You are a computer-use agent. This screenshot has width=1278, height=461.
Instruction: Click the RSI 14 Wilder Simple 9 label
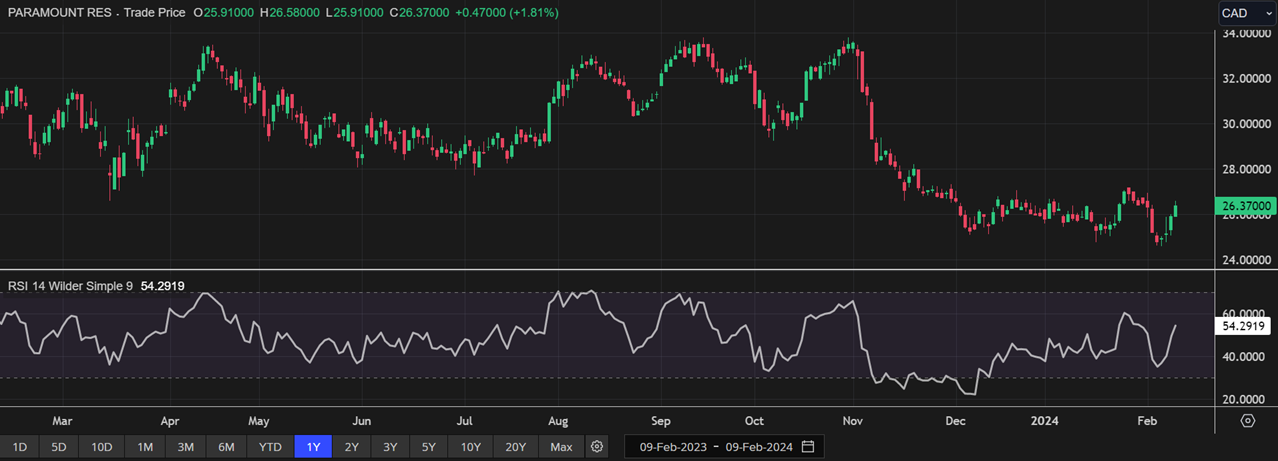coord(70,286)
